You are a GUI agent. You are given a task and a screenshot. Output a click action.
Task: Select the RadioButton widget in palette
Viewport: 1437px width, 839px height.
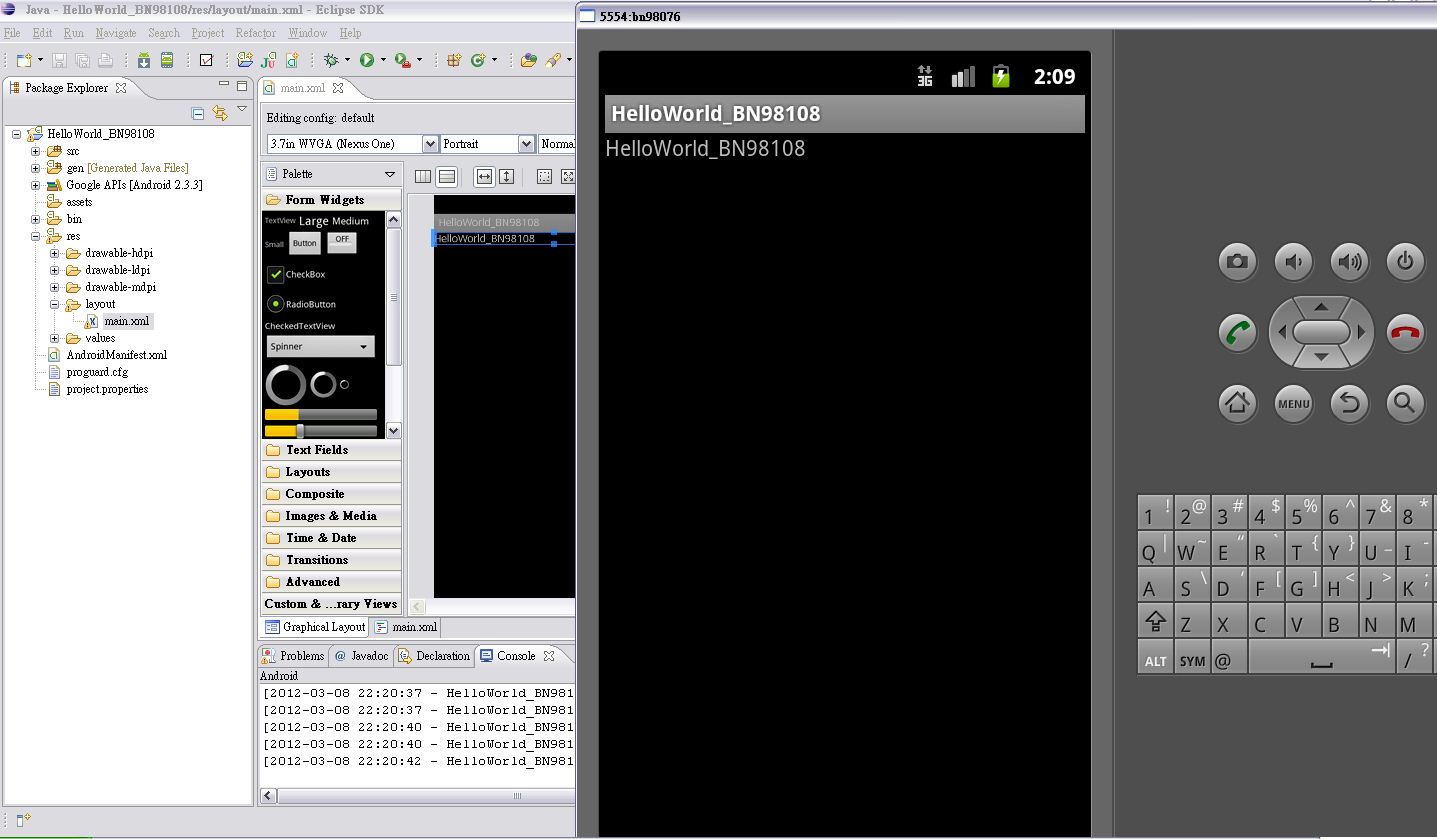point(276,304)
